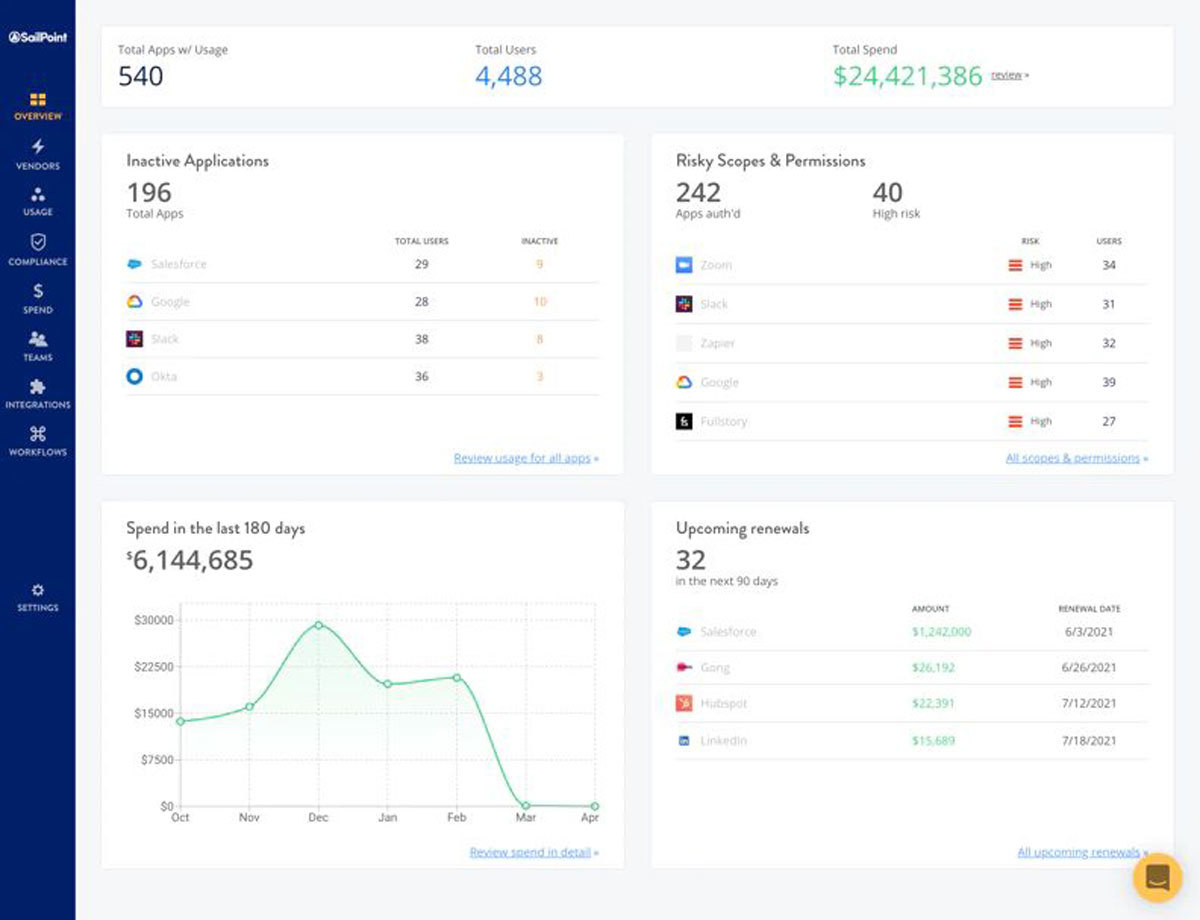The height and width of the screenshot is (920, 1200).
Task: Click the Slack icon in Risky Scopes
Action: coord(684,304)
